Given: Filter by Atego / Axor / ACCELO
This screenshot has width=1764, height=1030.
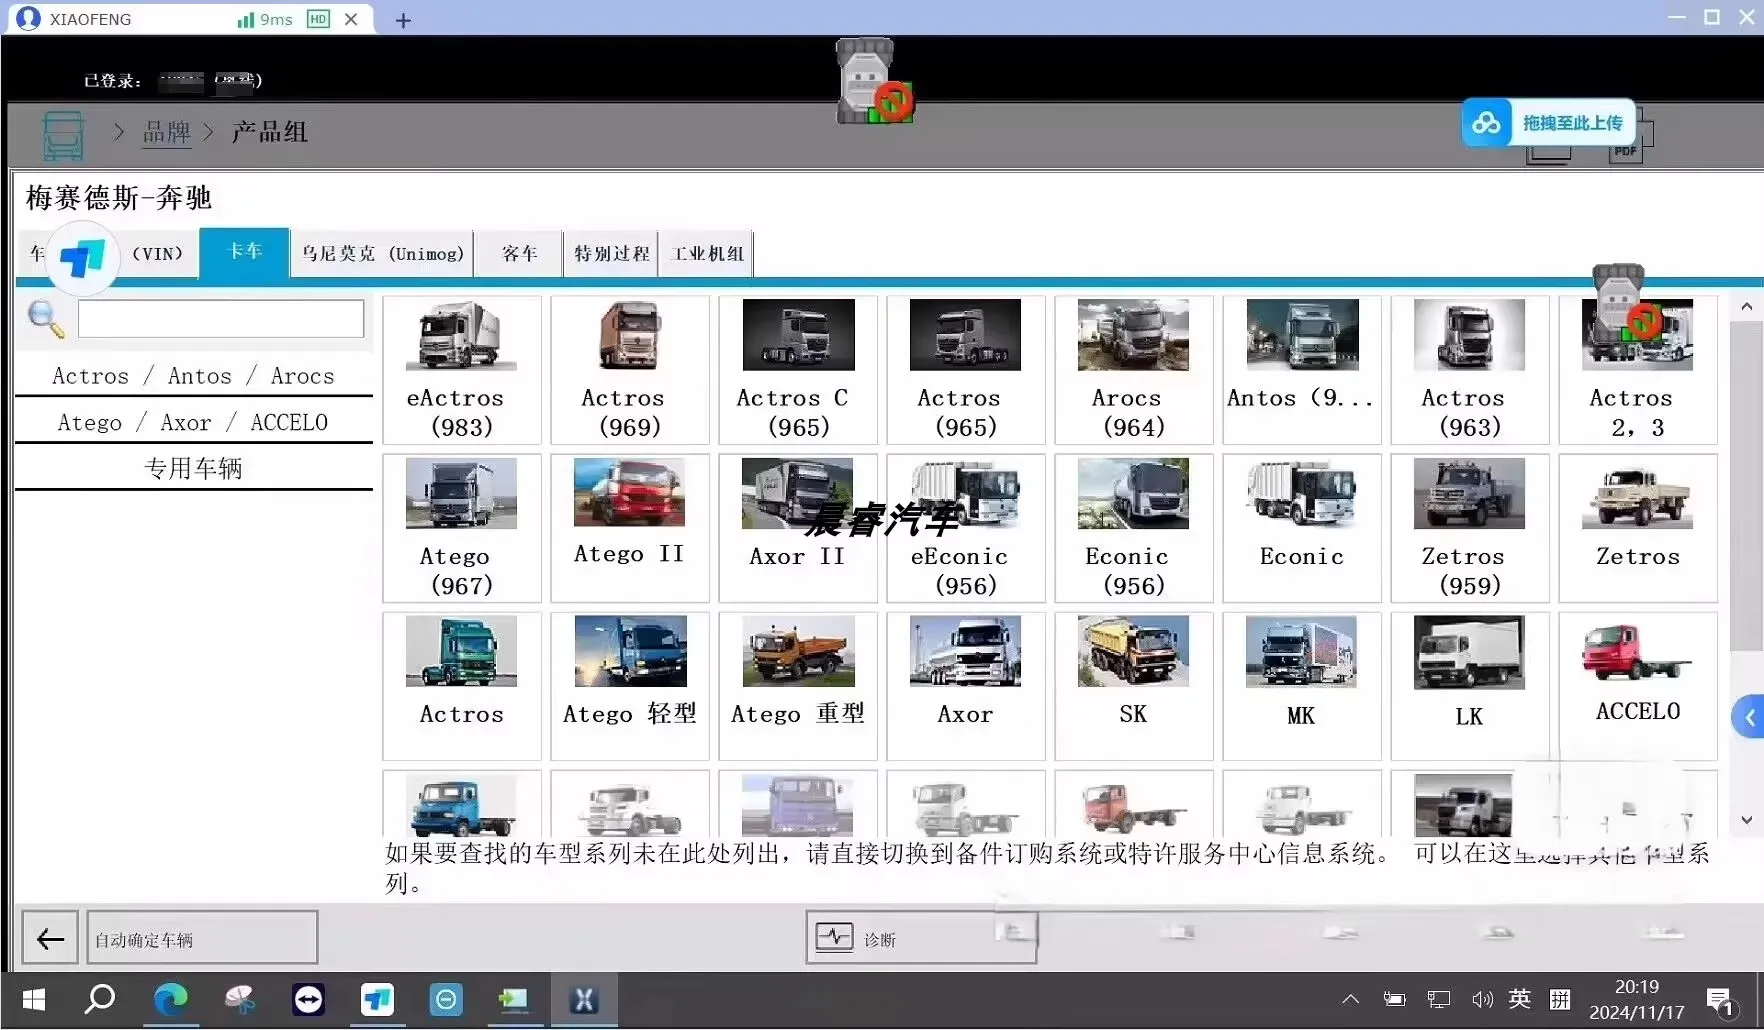Looking at the screenshot, I should tap(193, 422).
